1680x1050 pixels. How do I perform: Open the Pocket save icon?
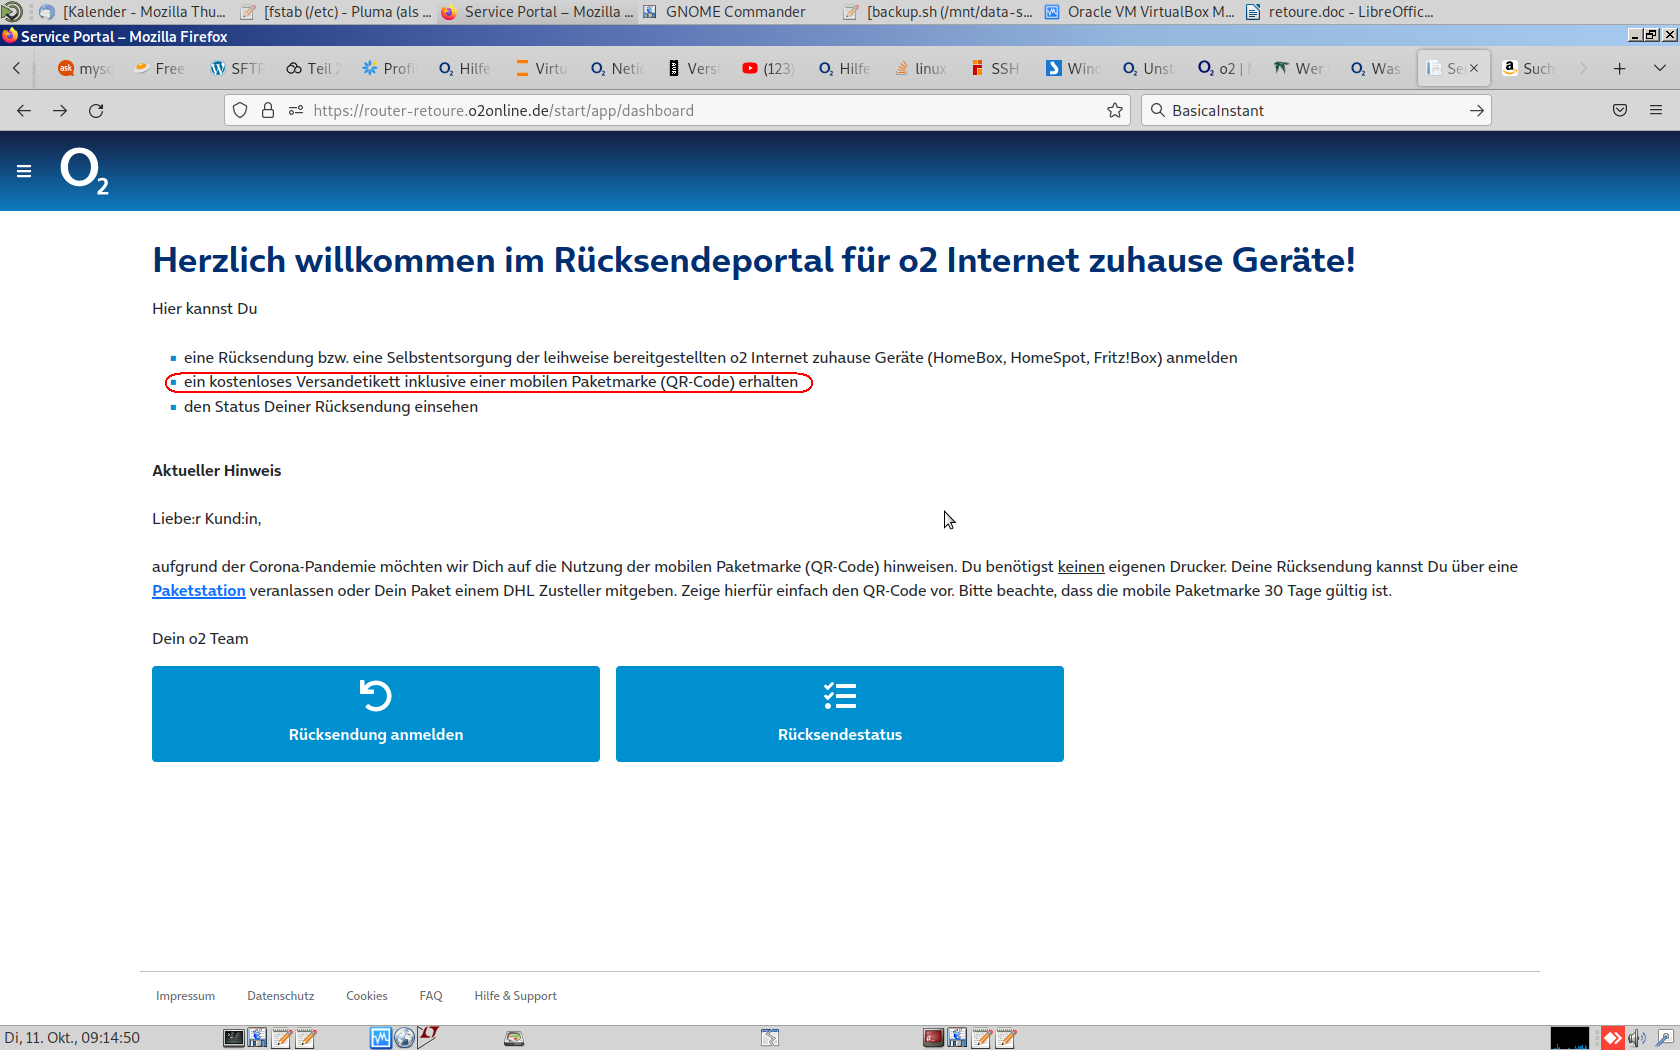click(x=1620, y=111)
